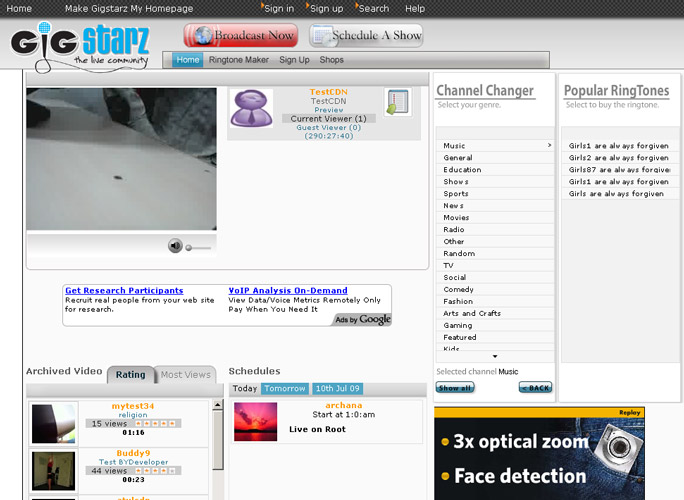
Task: Open the mytest34 video thumbnail
Action: pos(53,423)
